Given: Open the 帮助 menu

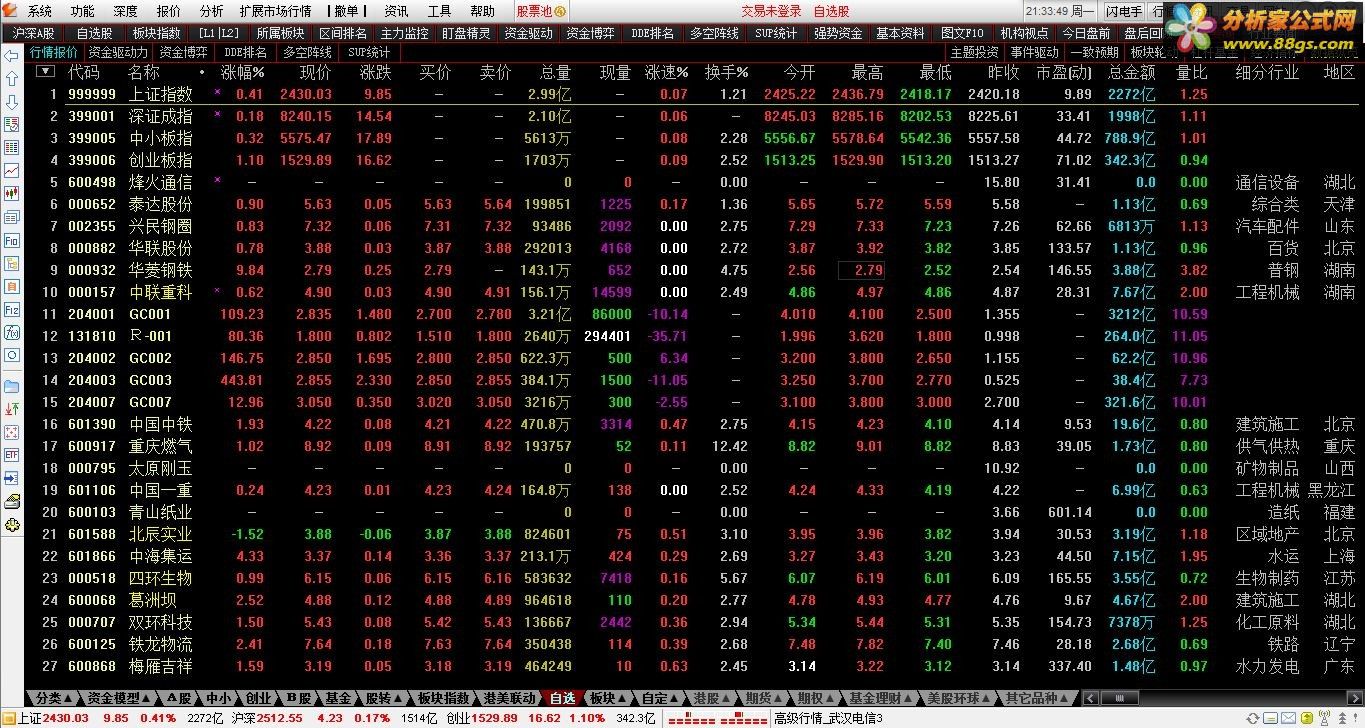Looking at the screenshot, I should point(482,11).
